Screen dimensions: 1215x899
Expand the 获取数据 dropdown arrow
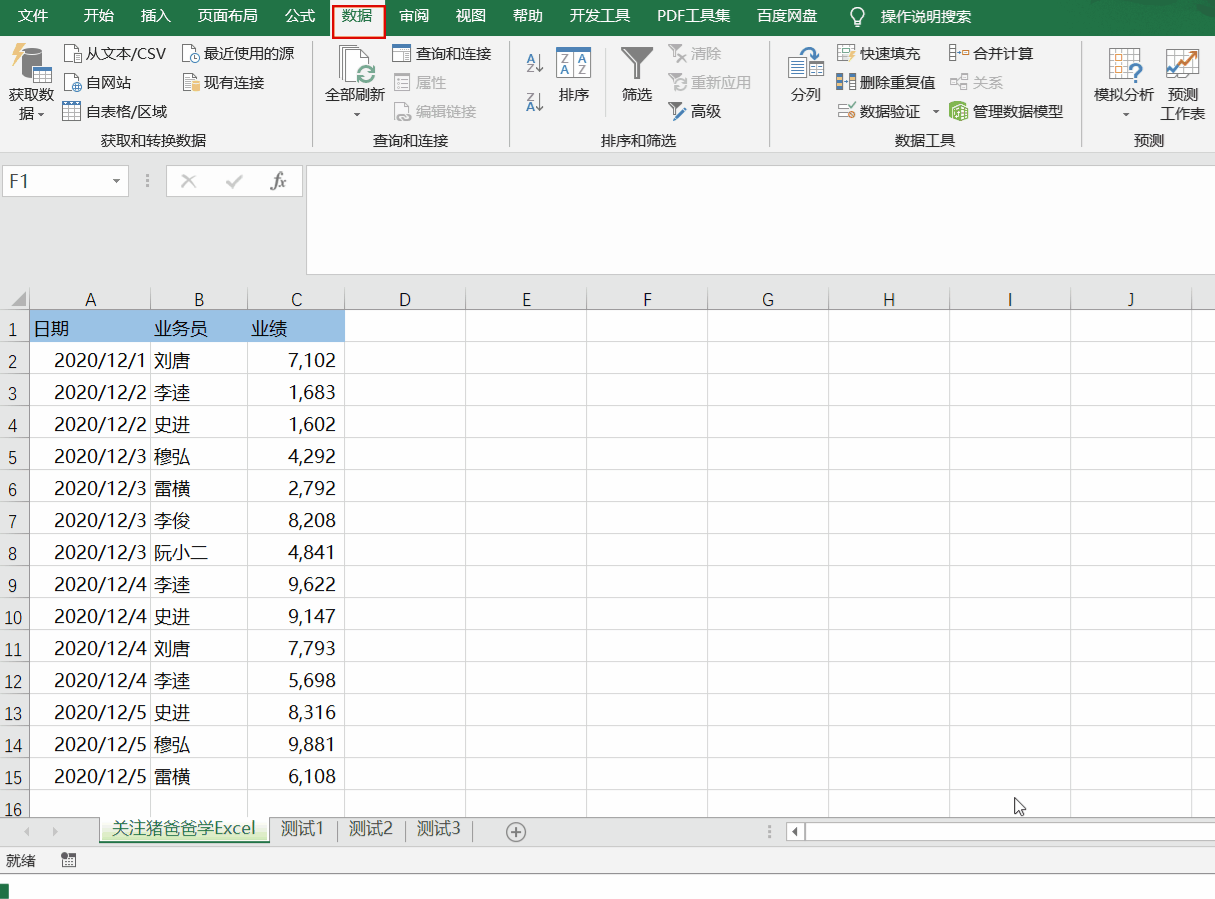(41, 115)
